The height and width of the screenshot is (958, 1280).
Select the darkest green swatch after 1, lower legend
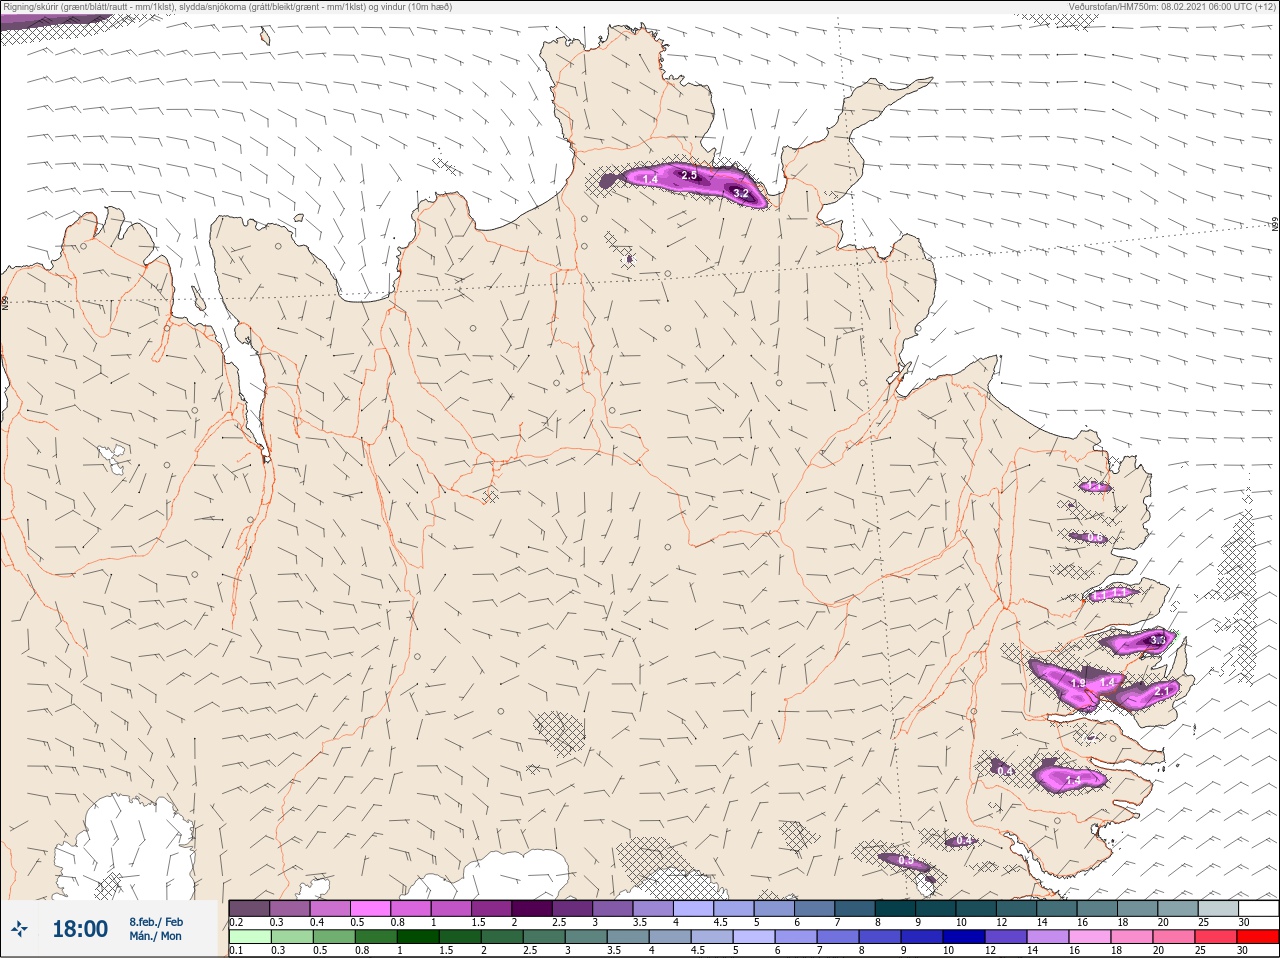click(416, 937)
